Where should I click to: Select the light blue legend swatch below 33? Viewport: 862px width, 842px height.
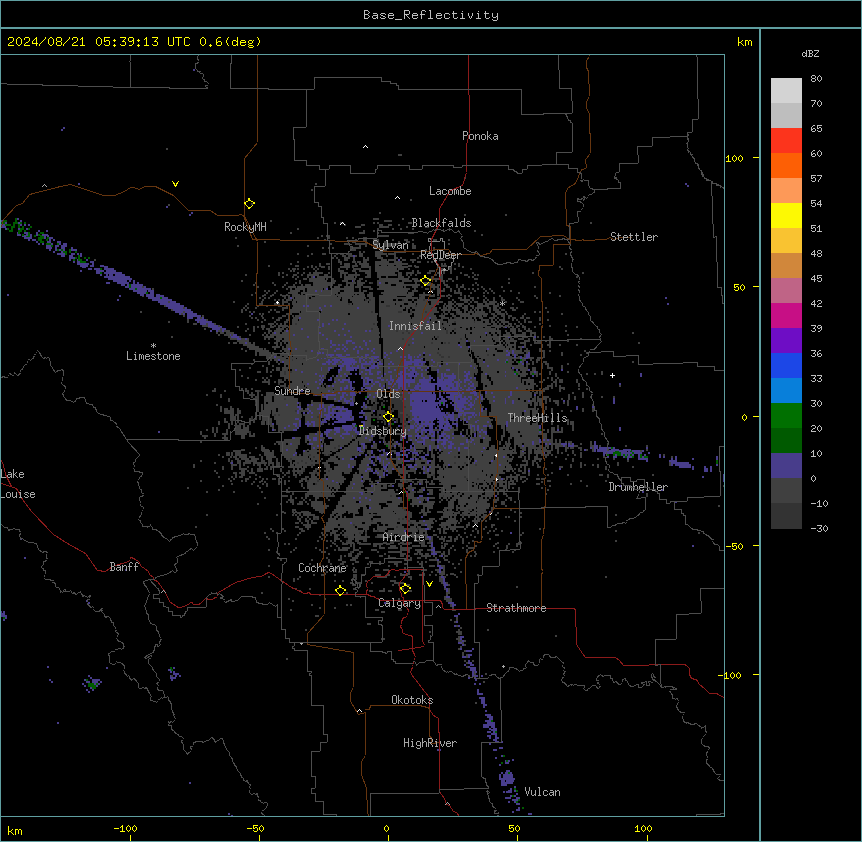tap(786, 390)
